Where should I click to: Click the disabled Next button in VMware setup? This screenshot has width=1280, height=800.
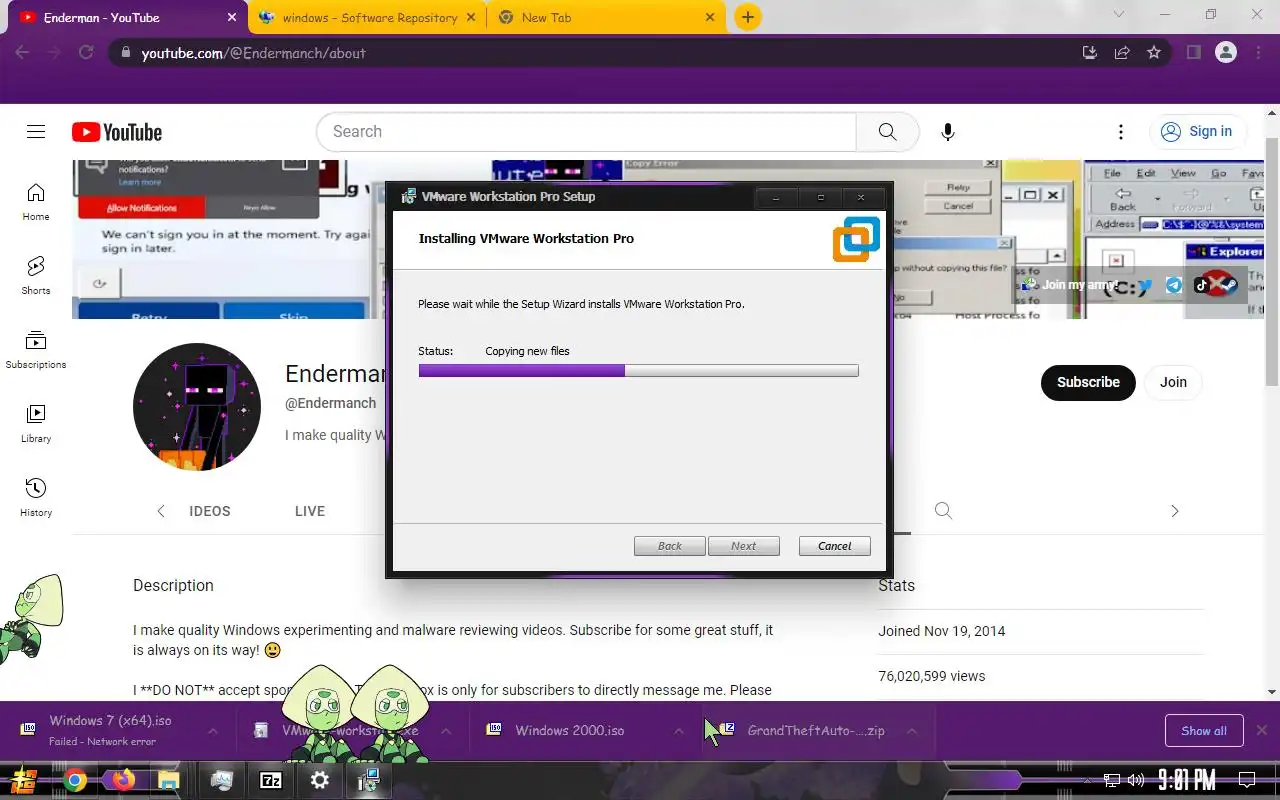click(744, 546)
